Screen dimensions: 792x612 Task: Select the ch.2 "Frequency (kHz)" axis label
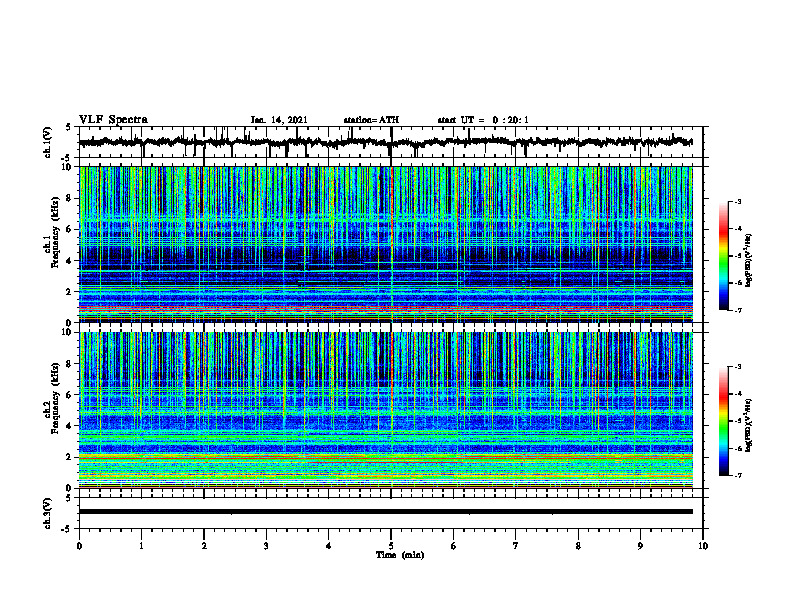tap(55, 397)
